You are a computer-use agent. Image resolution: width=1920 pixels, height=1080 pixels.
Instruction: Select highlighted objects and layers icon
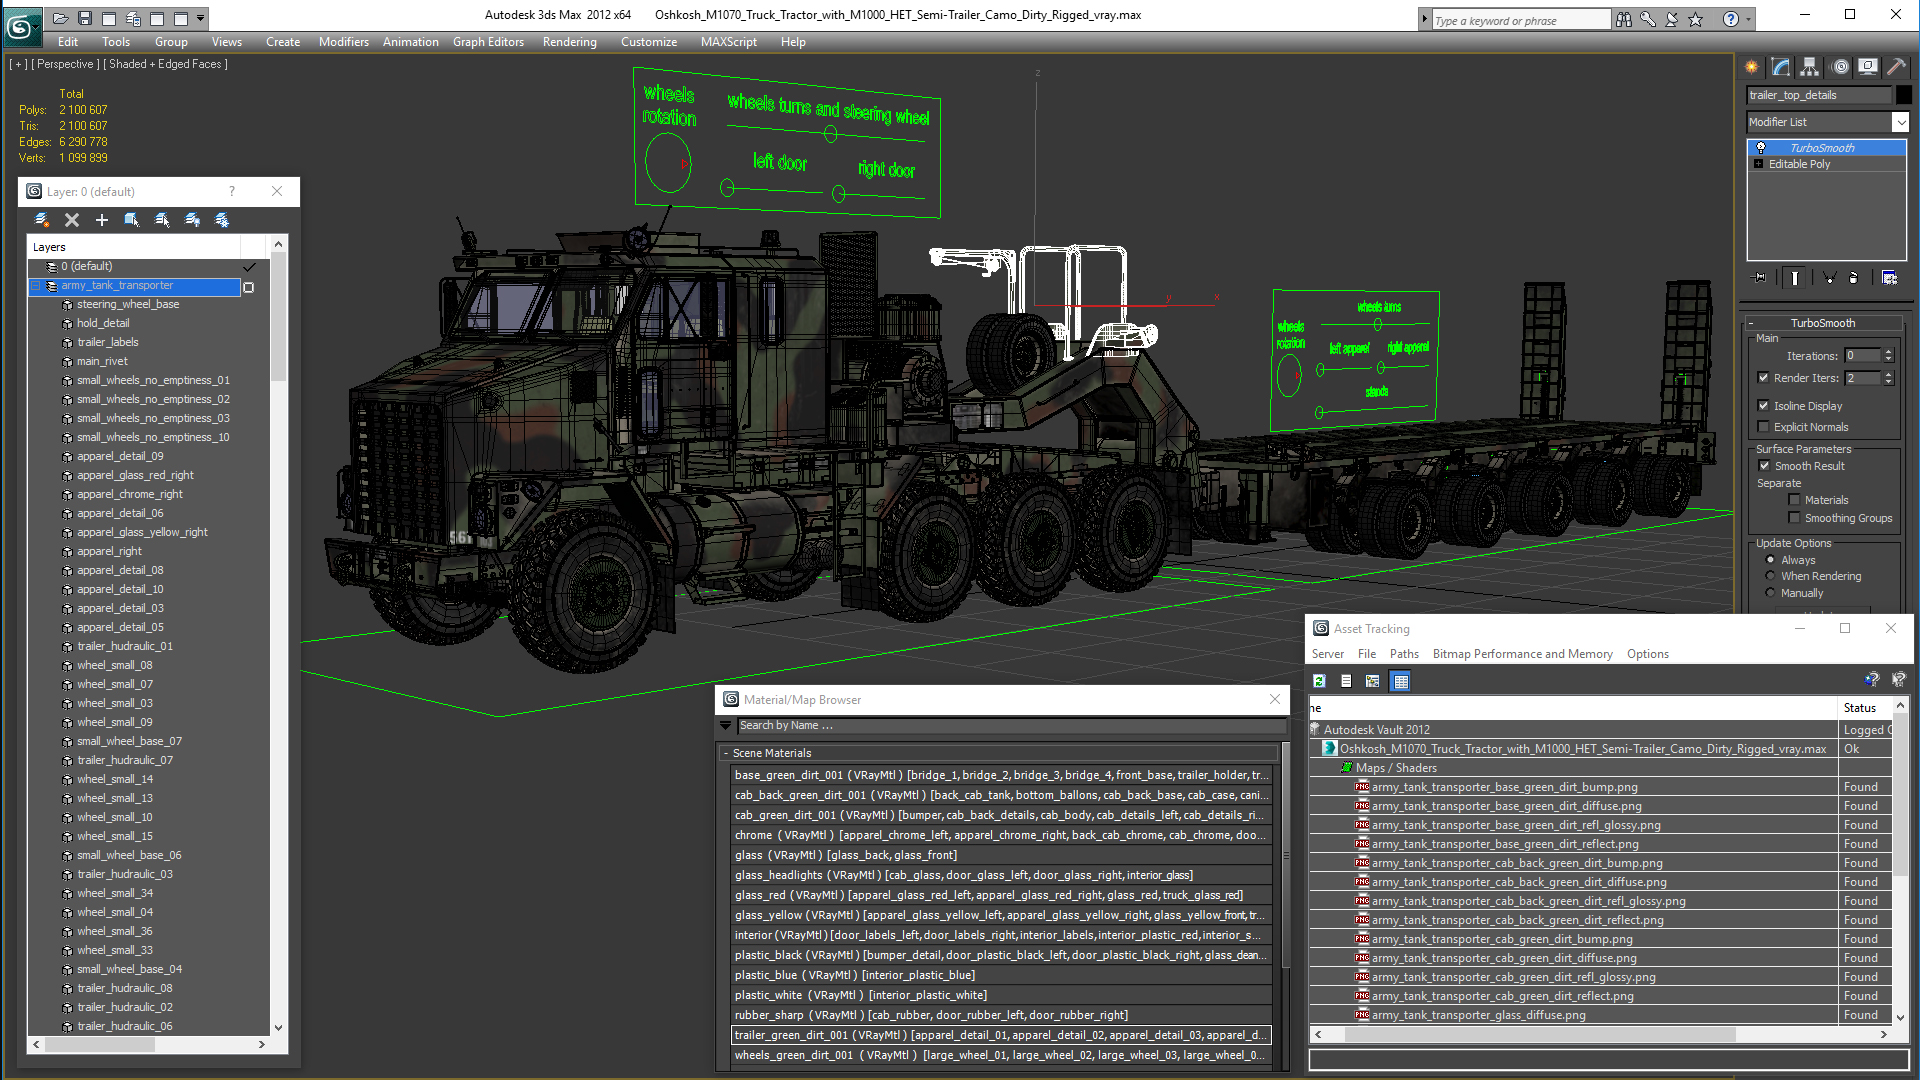click(132, 220)
